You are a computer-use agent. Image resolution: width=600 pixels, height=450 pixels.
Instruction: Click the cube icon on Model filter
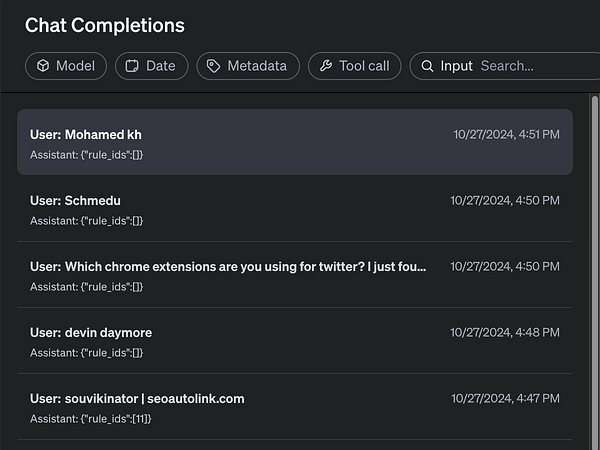coord(43,66)
